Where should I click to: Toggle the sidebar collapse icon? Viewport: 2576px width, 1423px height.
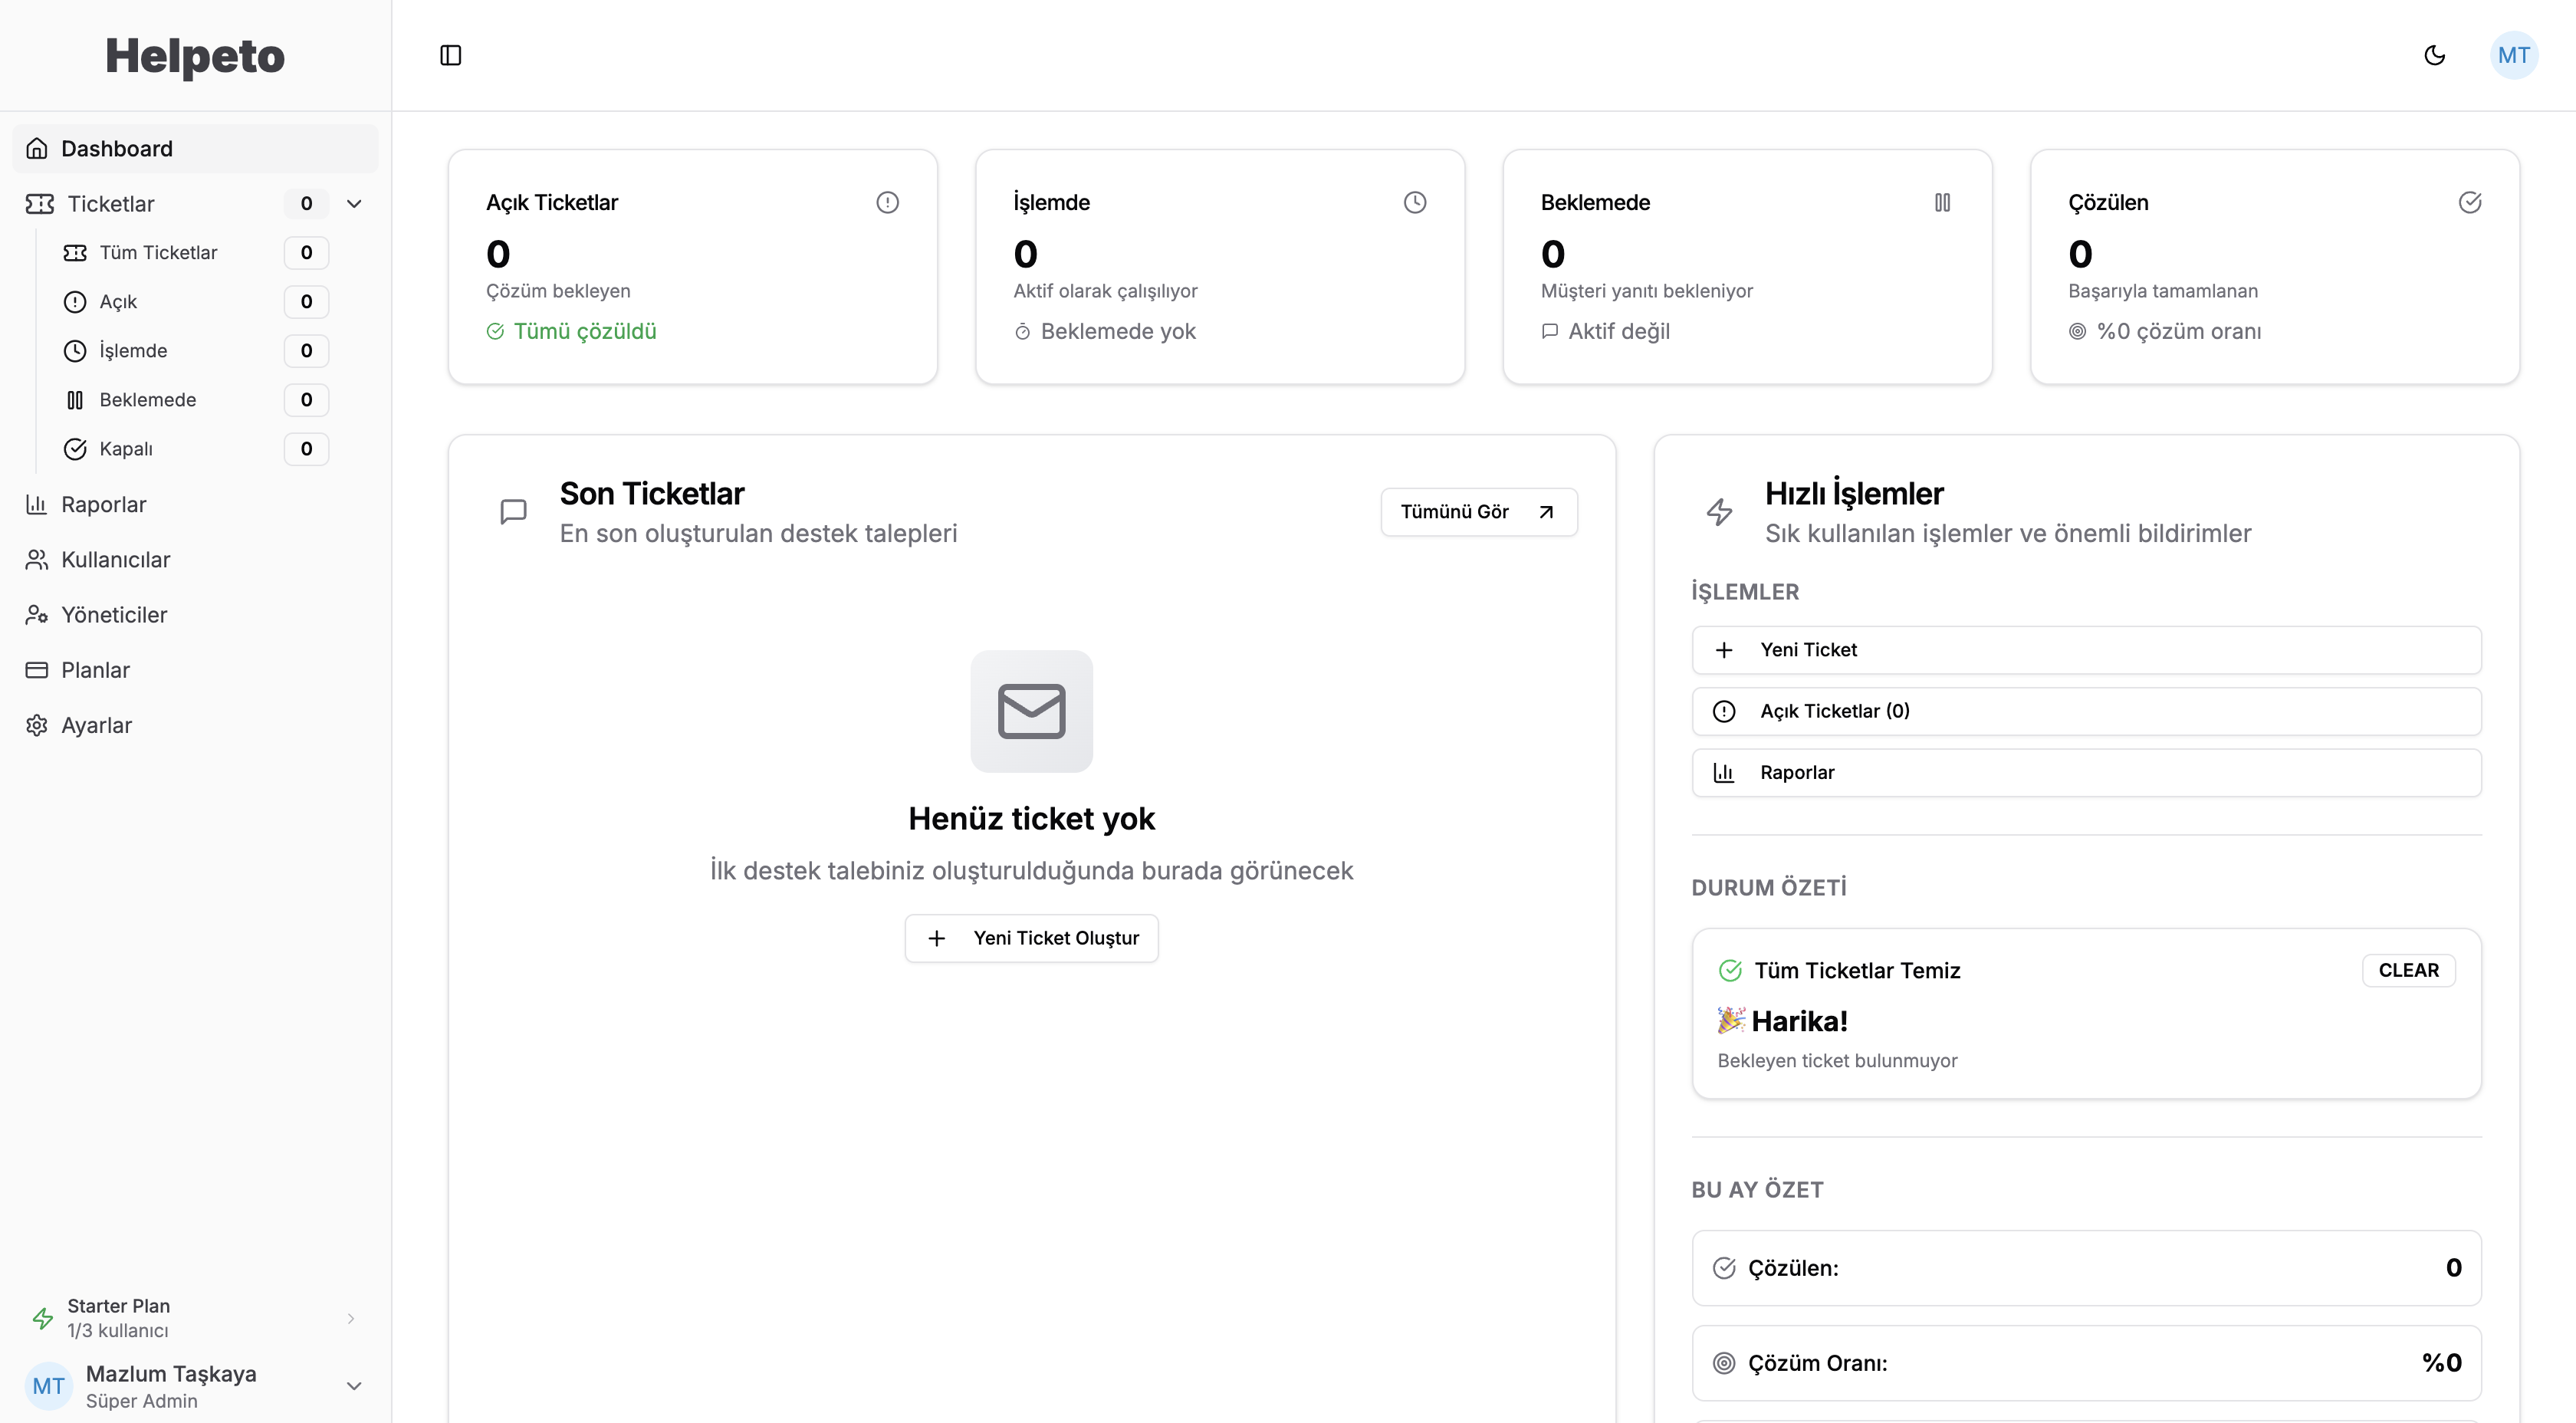451,55
